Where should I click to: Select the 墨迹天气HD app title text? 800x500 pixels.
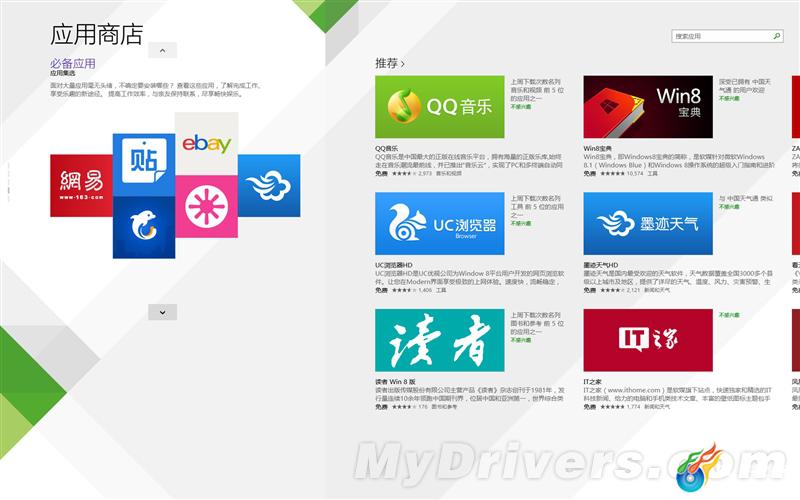(601, 265)
